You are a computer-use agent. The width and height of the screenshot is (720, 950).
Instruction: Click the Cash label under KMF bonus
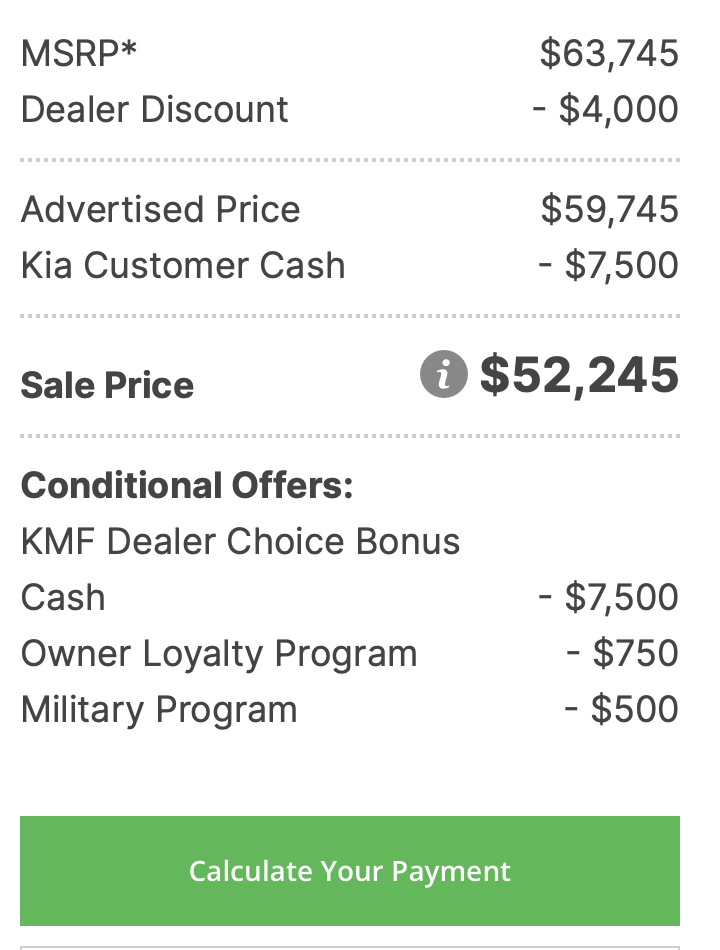tap(63, 597)
